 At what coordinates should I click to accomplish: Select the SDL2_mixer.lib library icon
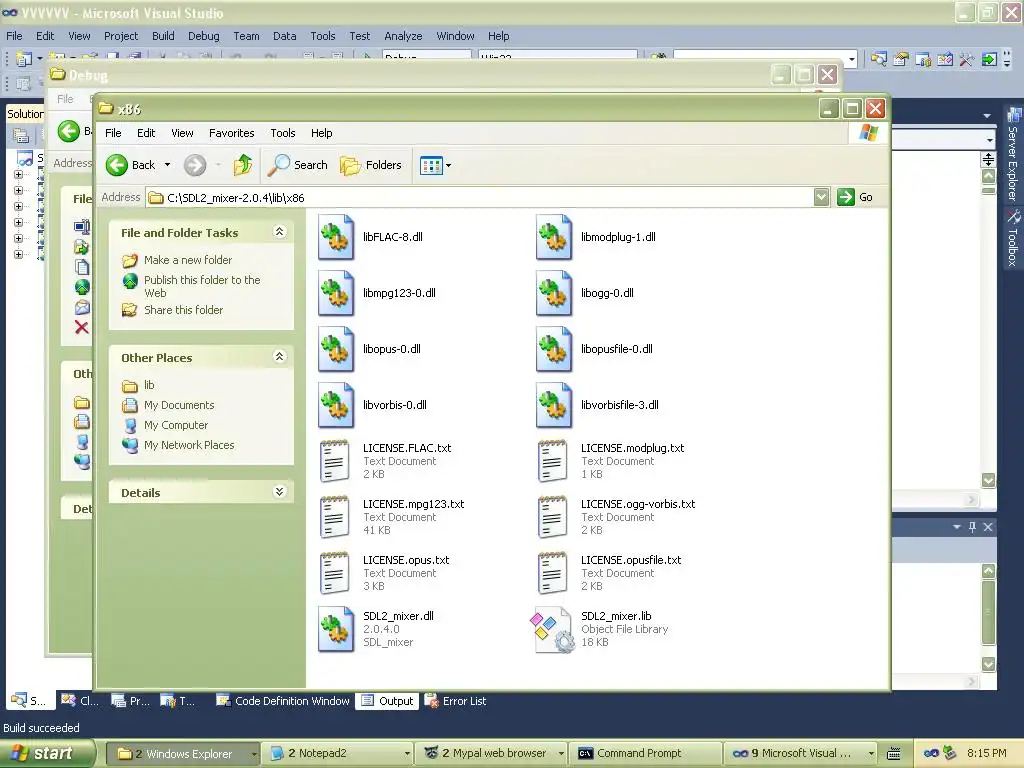[552, 630]
